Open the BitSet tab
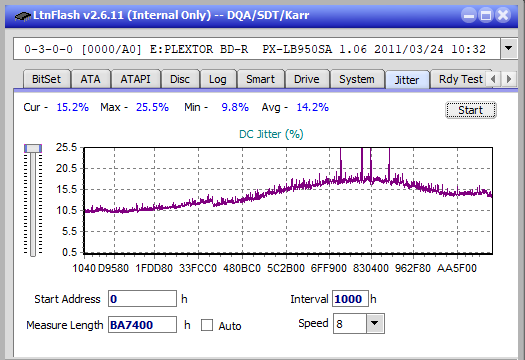 [x=47, y=79]
